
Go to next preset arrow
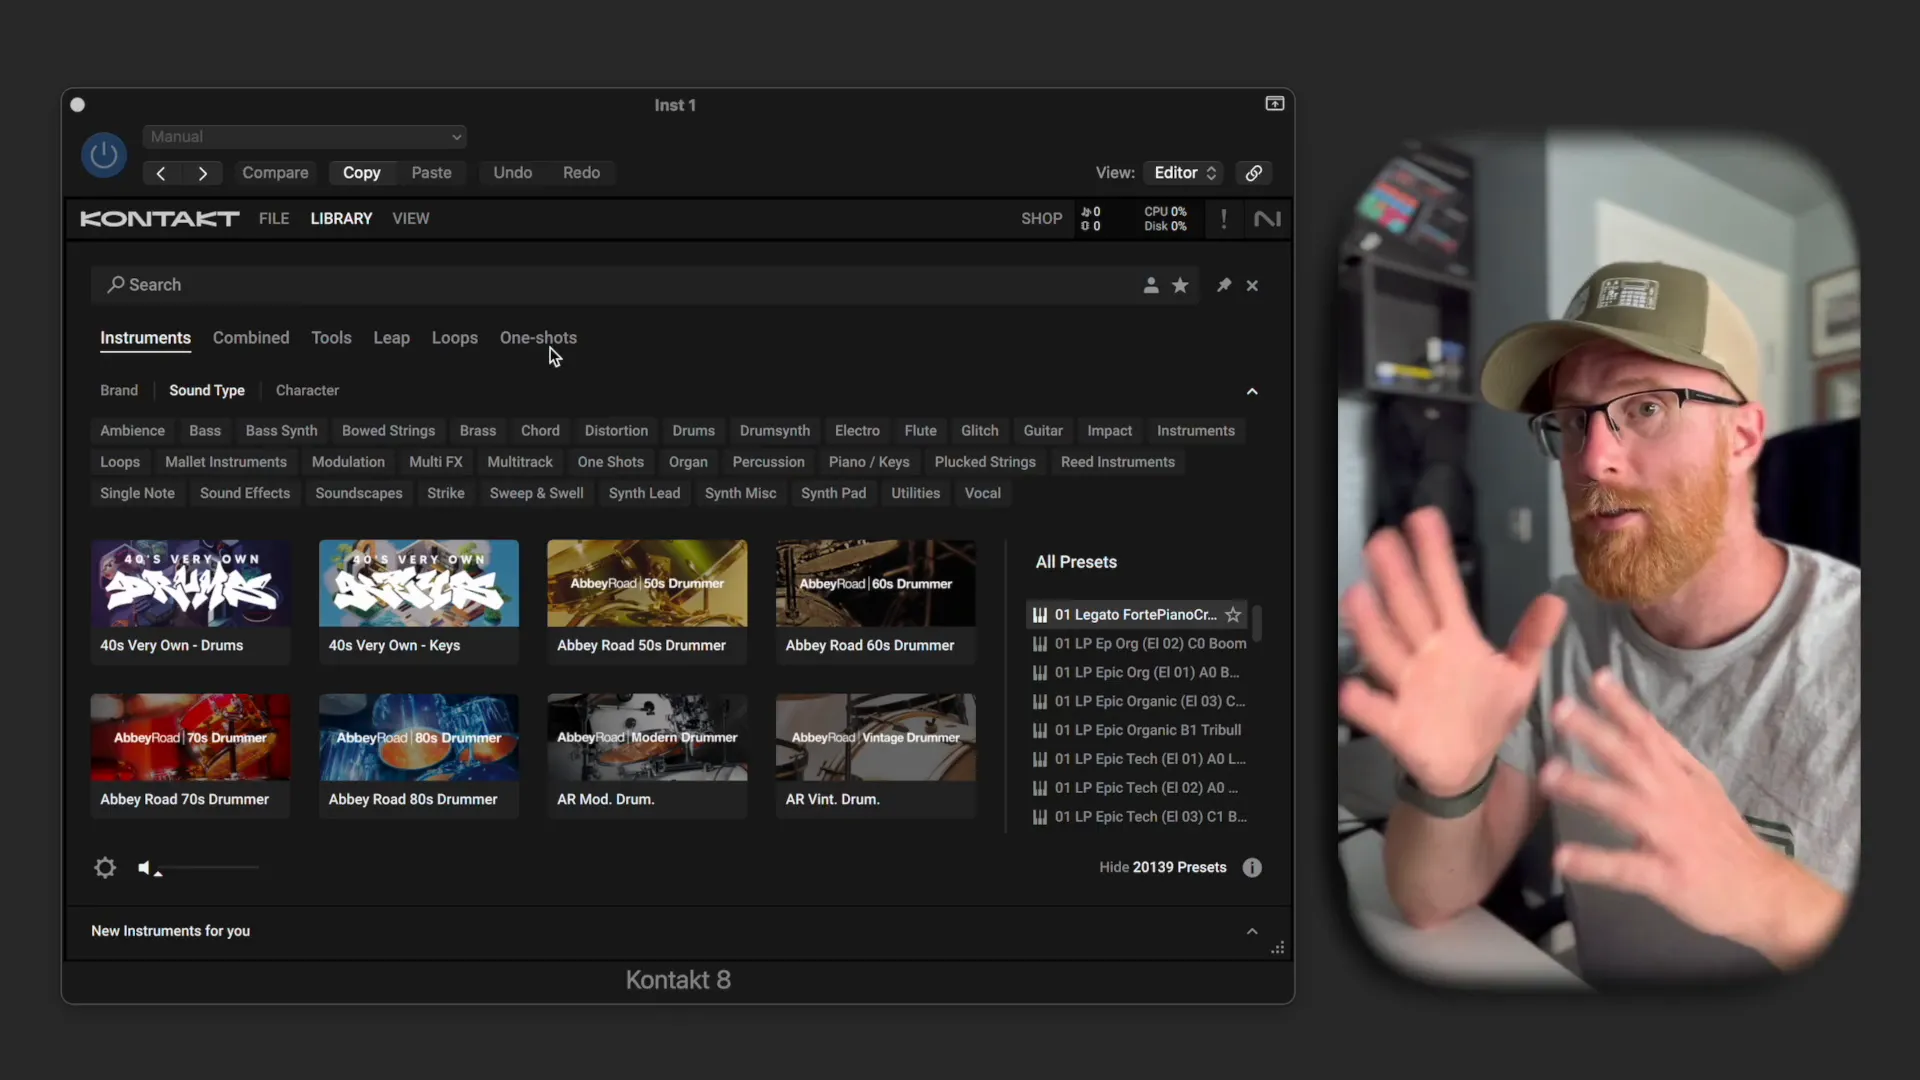click(202, 173)
